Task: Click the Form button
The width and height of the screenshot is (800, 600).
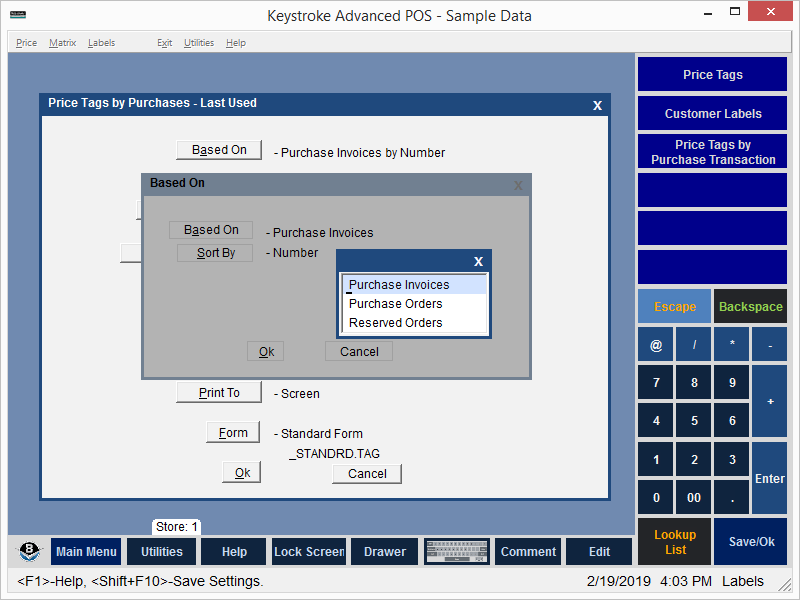Action: pos(233,433)
